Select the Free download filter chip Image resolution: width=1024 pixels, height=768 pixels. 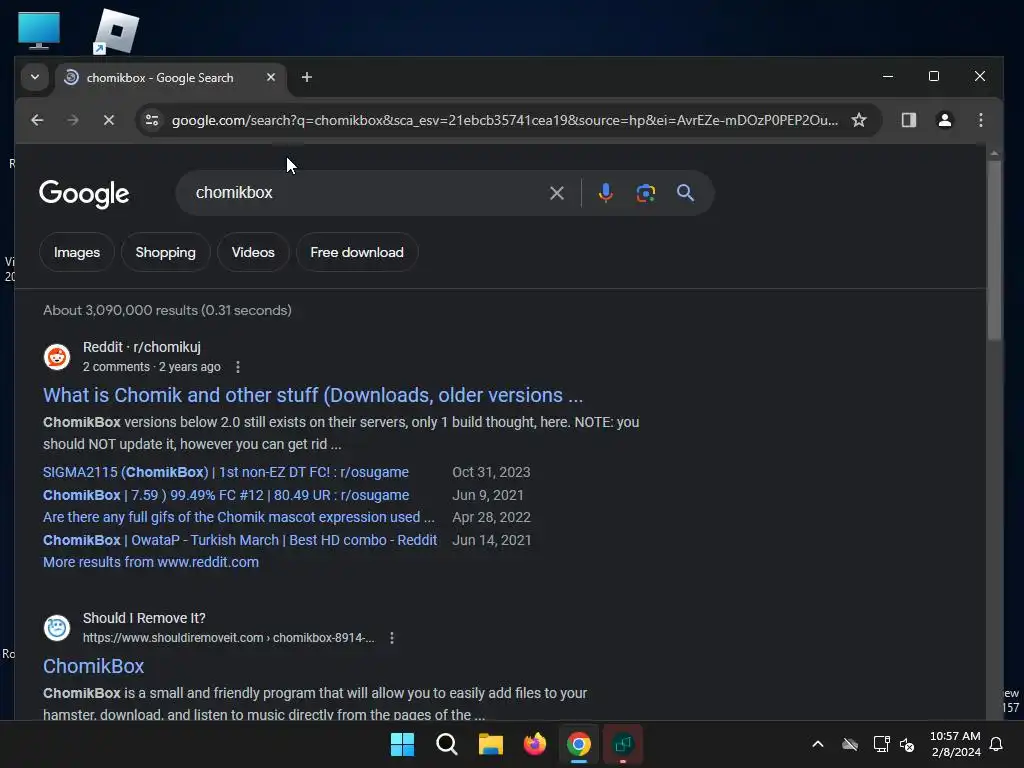[357, 252]
